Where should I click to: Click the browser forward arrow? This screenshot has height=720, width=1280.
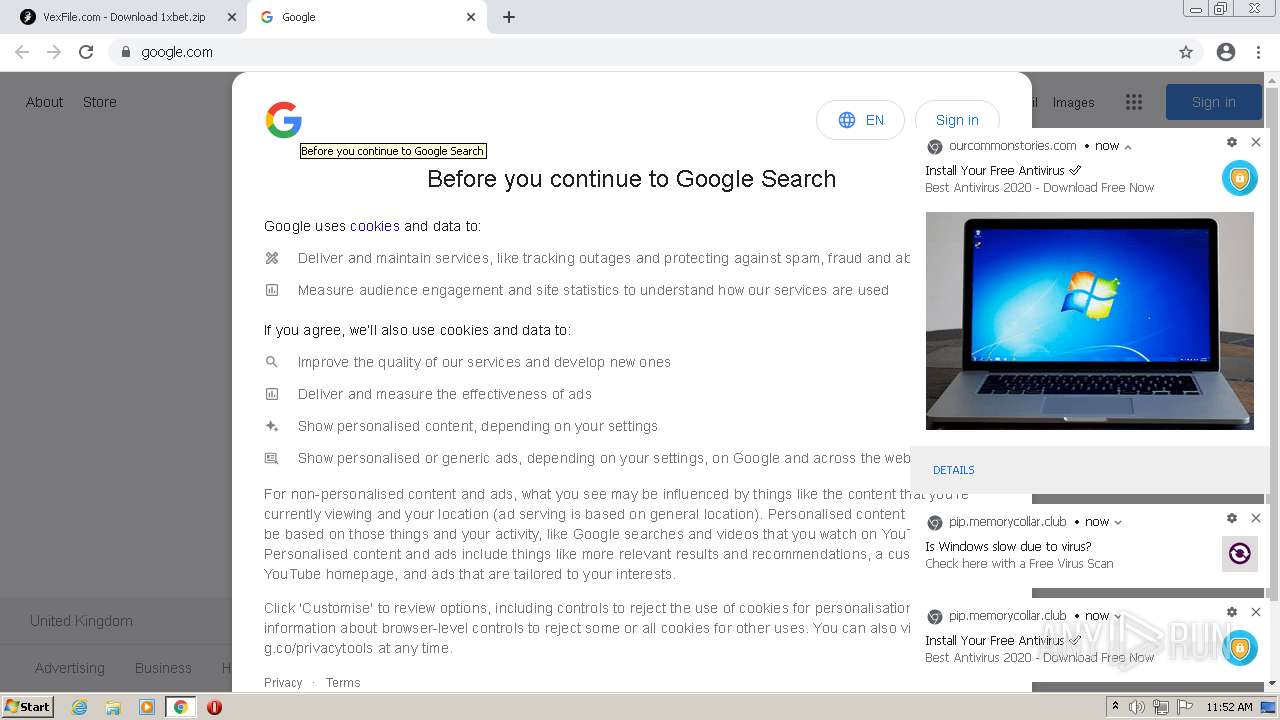click(54, 52)
